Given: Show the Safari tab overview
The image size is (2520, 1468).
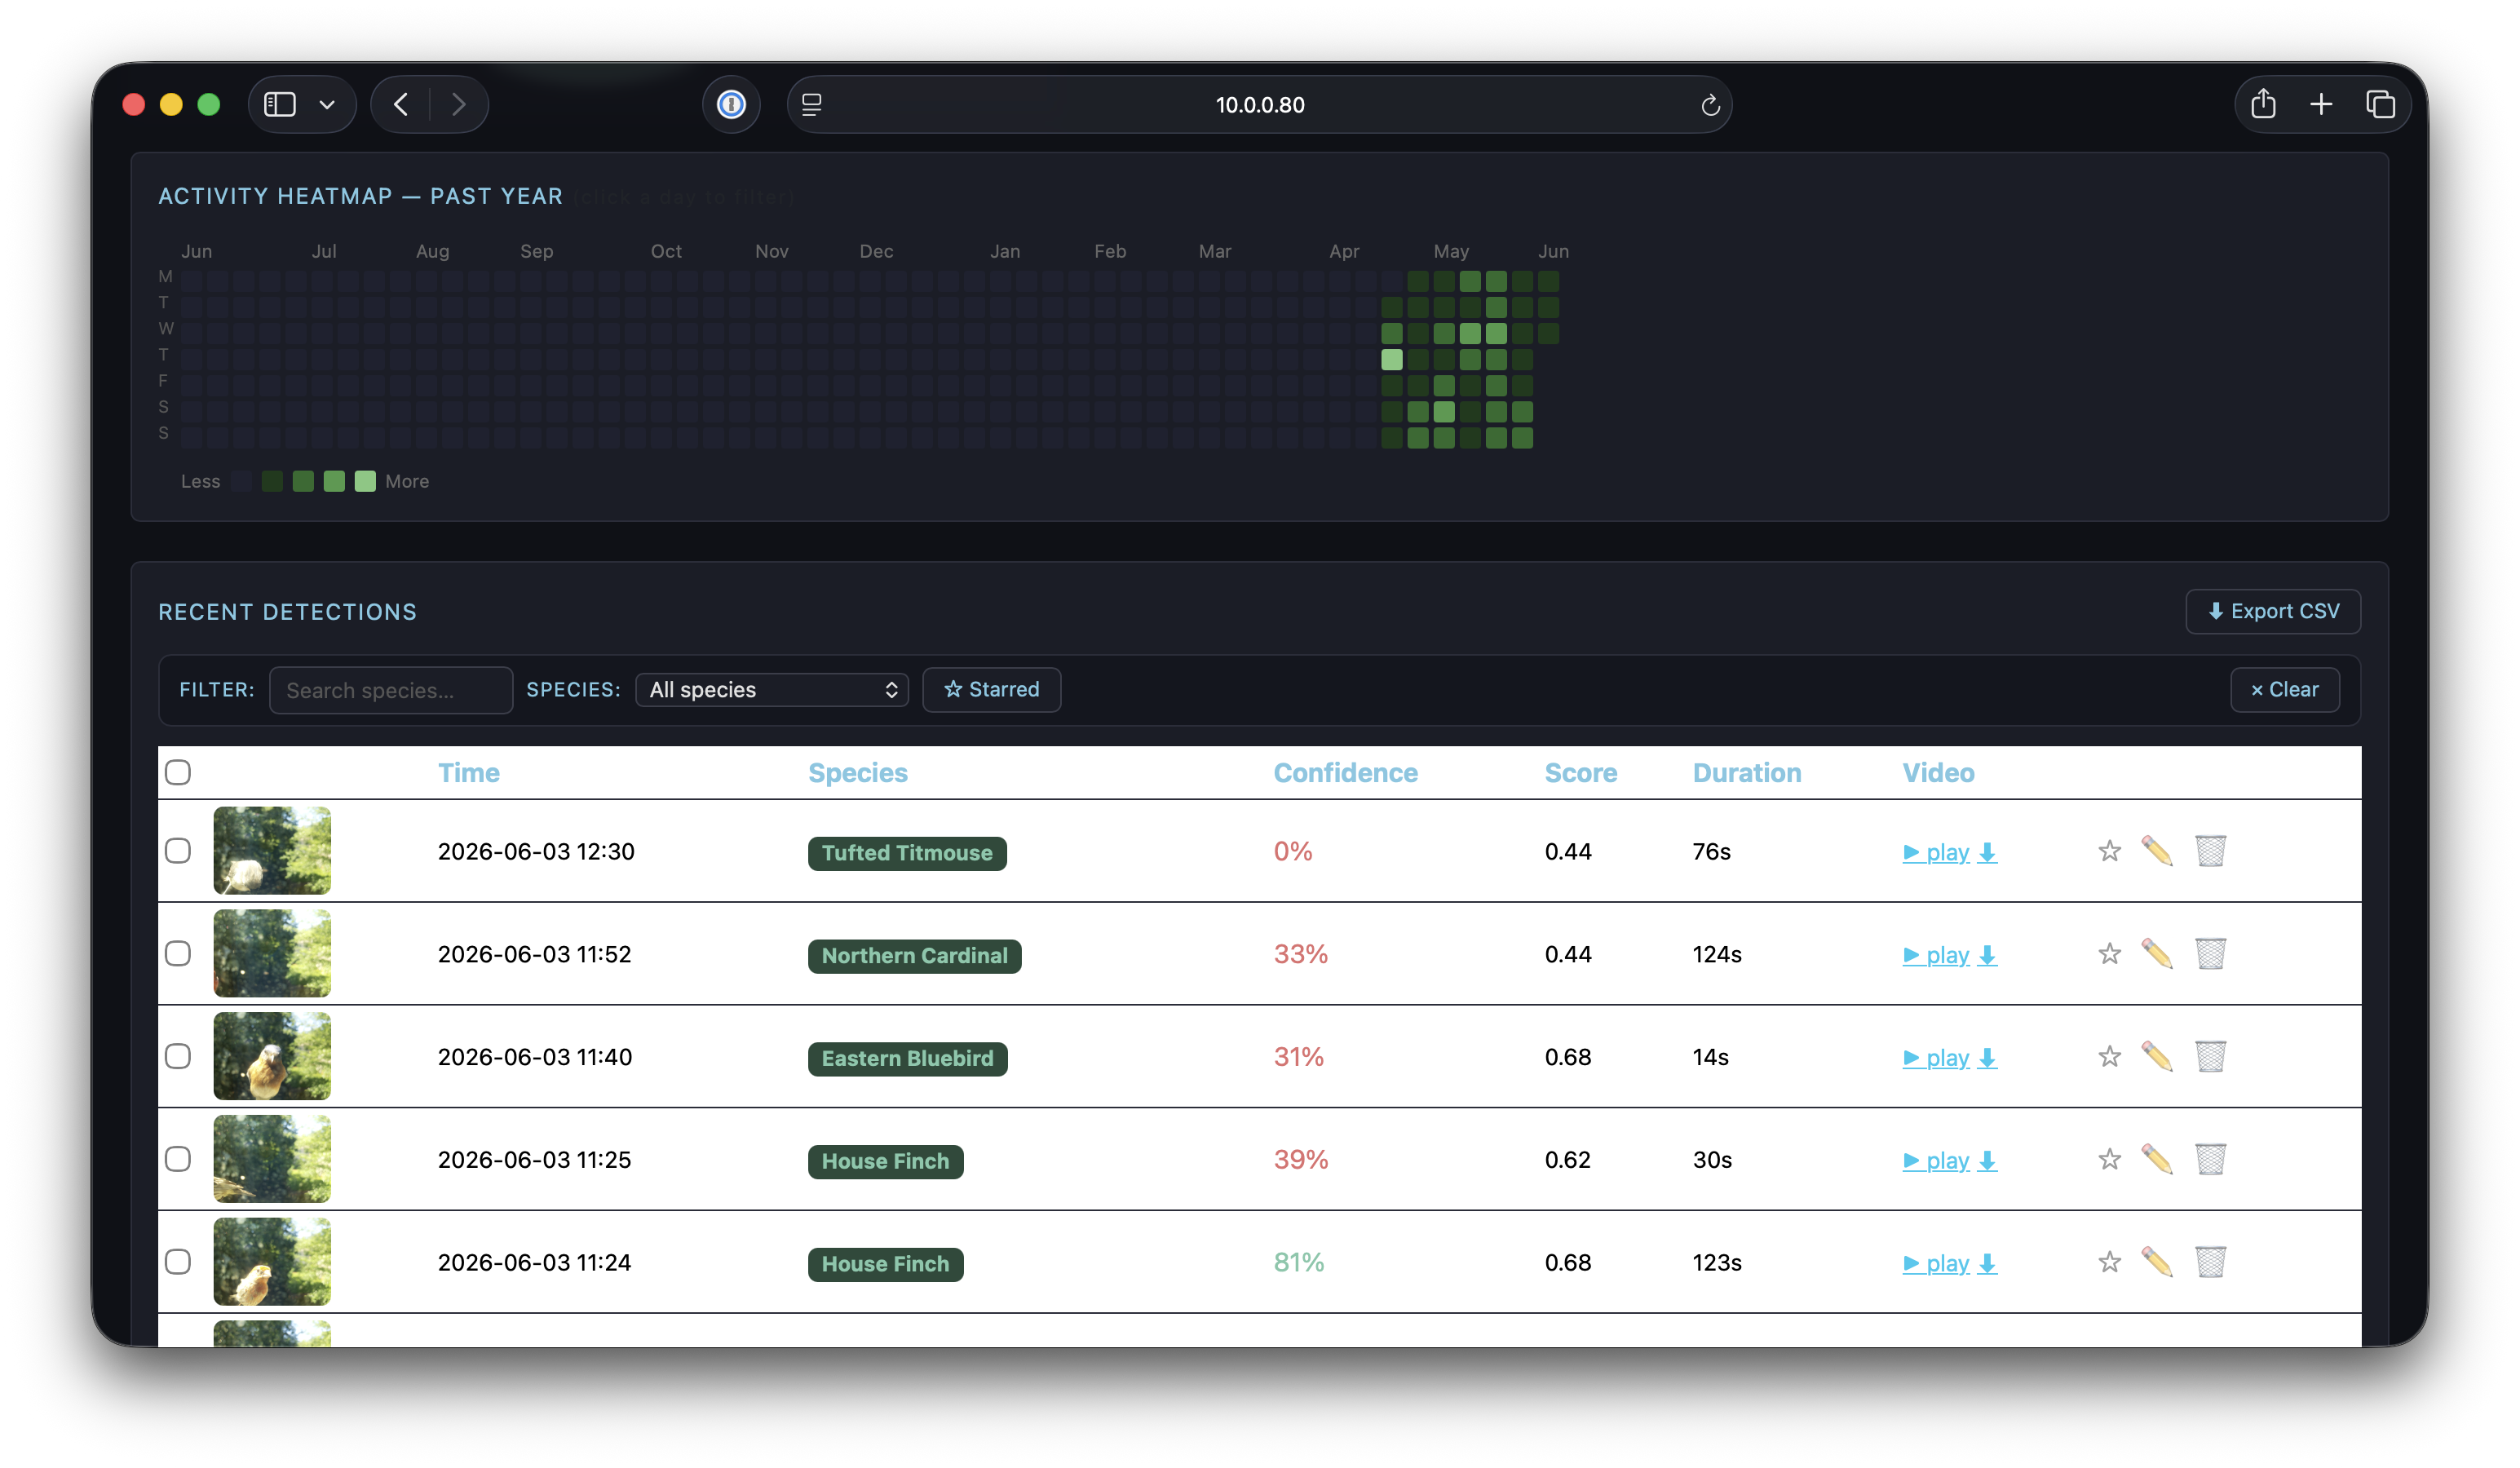Looking at the screenshot, I should [x=2381, y=104].
